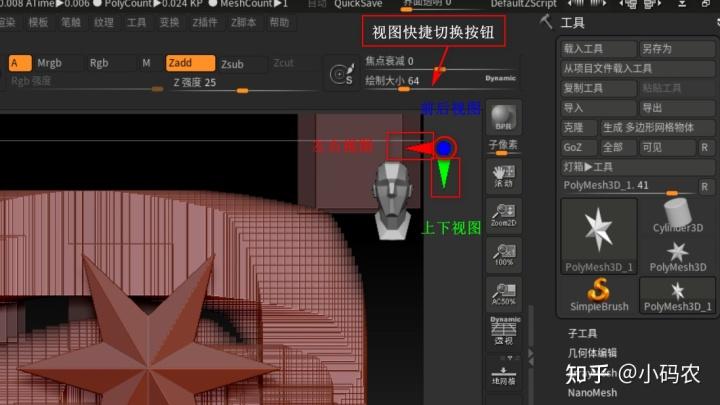
Task: Adjust the 子像素 subpixel slider
Action: pos(504,147)
